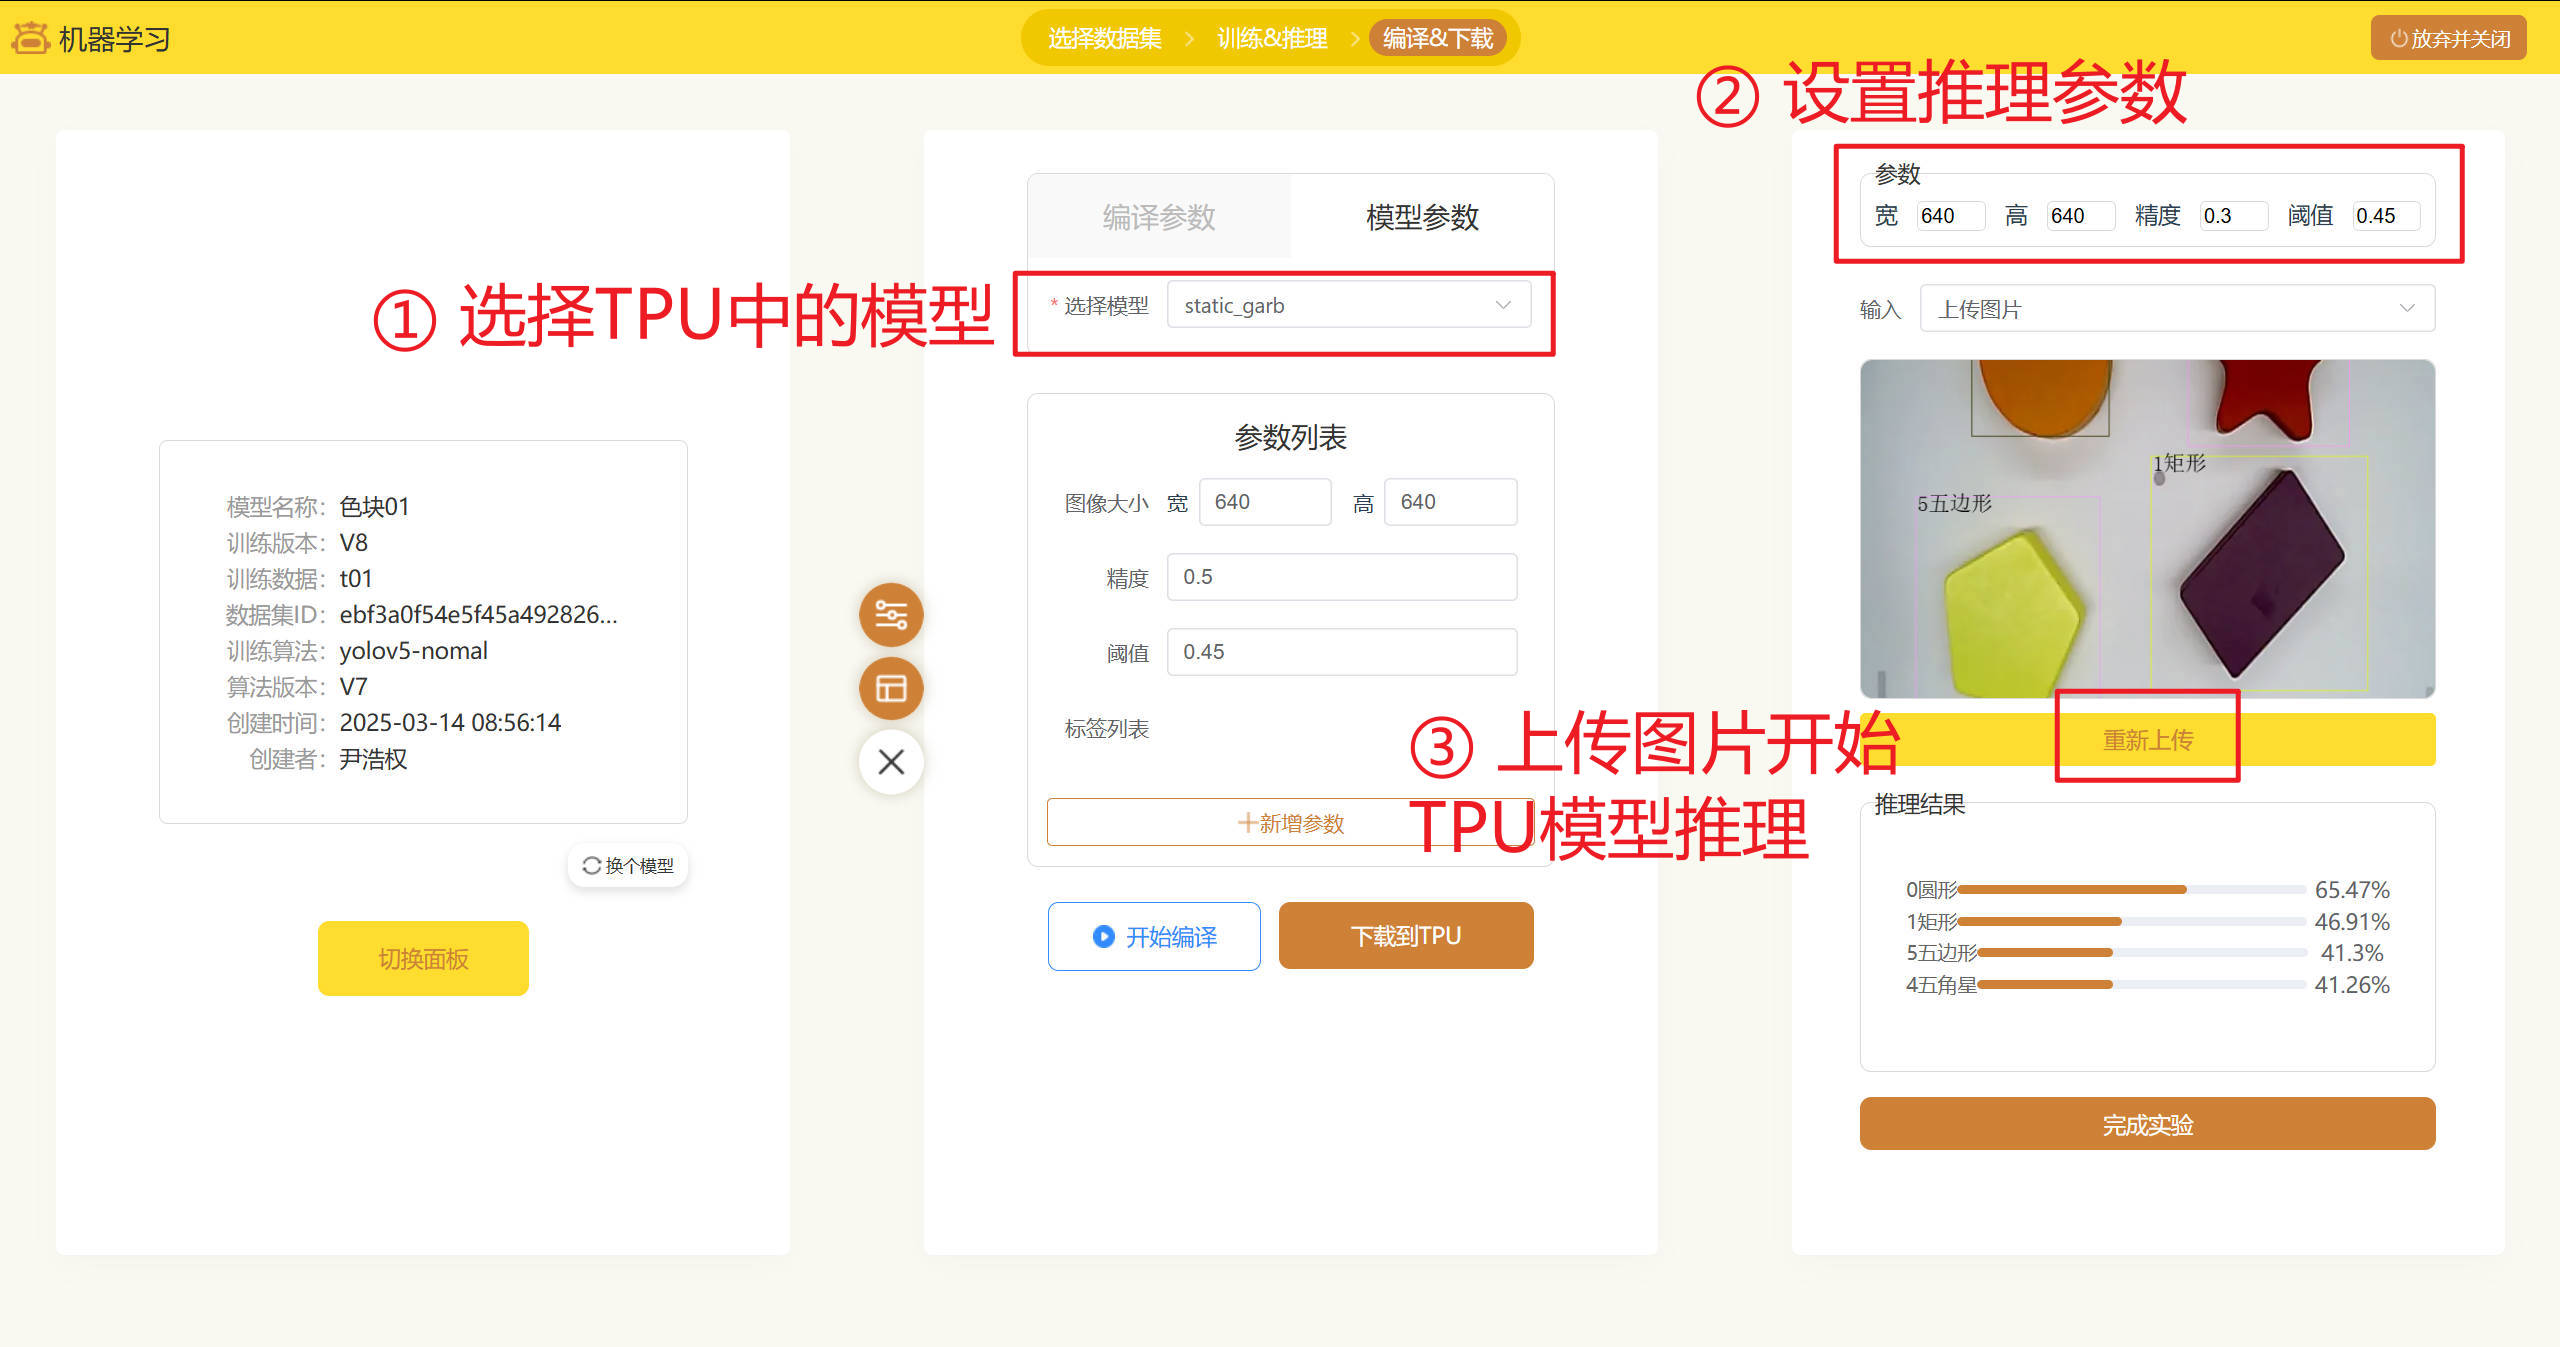Click the robot logo icon beside 机器学习
This screenshot has height=1347, width=2560.
[30, 38]
